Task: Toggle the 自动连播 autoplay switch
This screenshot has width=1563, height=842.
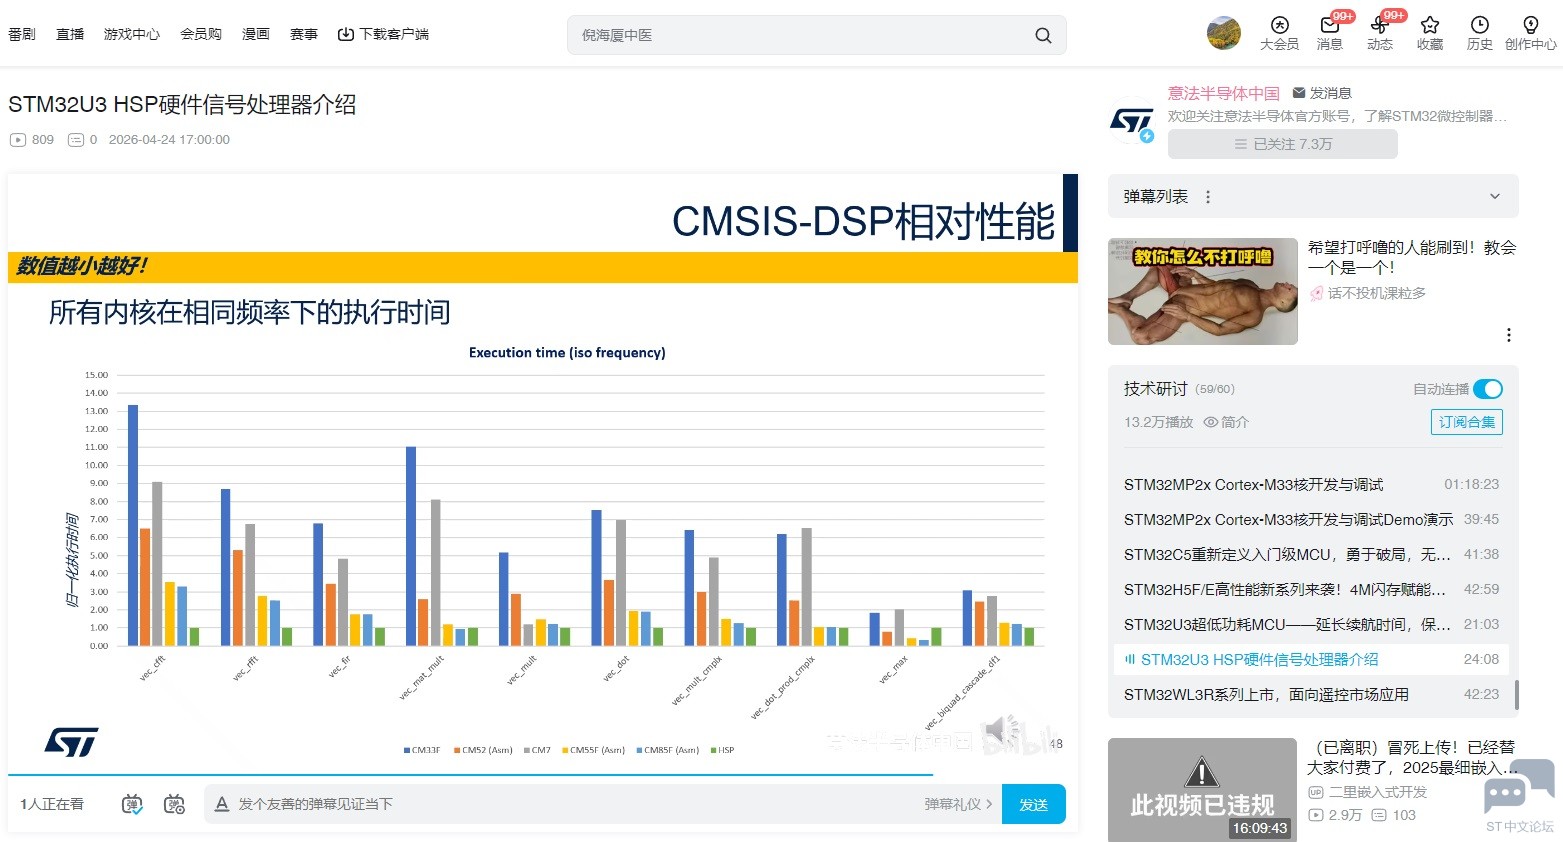Action: pos(1488,389)
